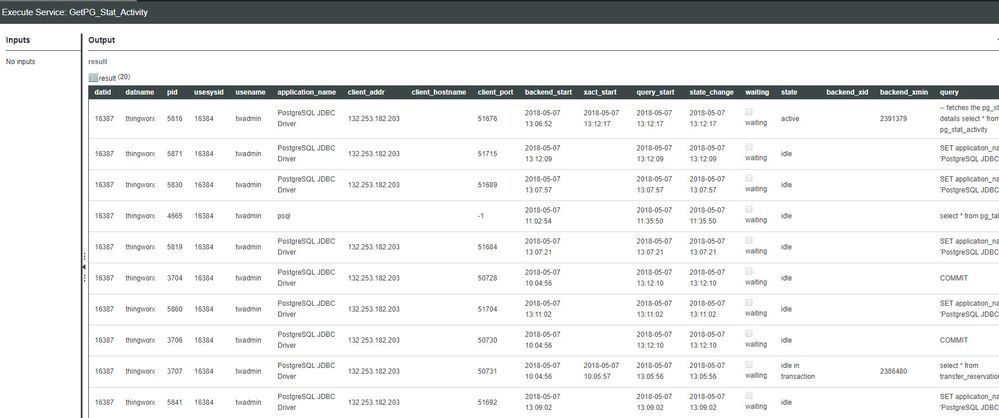
Task: Click the client_port column header
Action: tap(496, 92)
